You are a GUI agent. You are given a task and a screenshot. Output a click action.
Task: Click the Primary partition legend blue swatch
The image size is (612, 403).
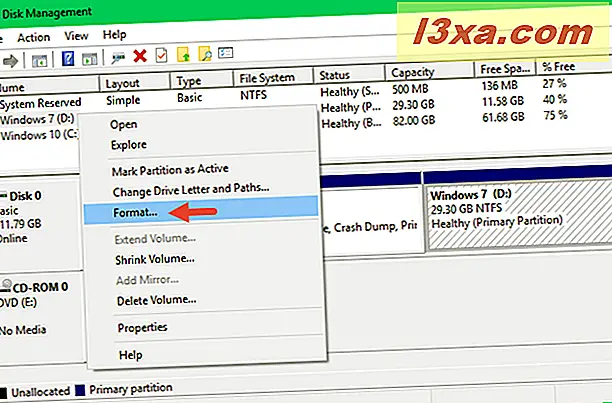80,391
